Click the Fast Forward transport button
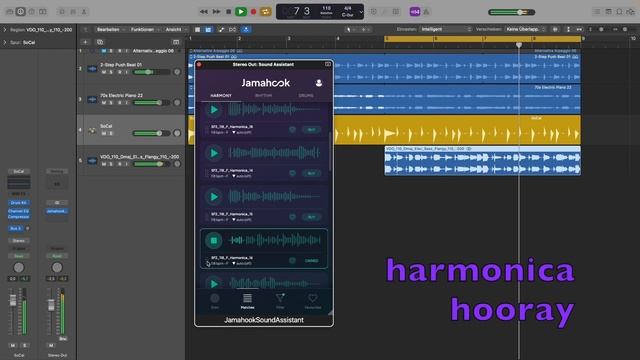The height and width of the screenshot is (360, 640). (x=216, y=12)
